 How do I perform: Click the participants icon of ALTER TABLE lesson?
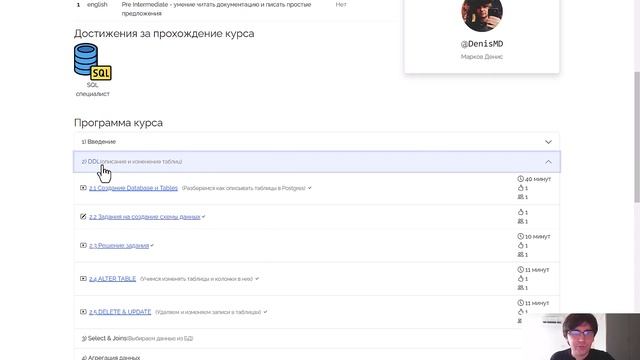(520, 287)
